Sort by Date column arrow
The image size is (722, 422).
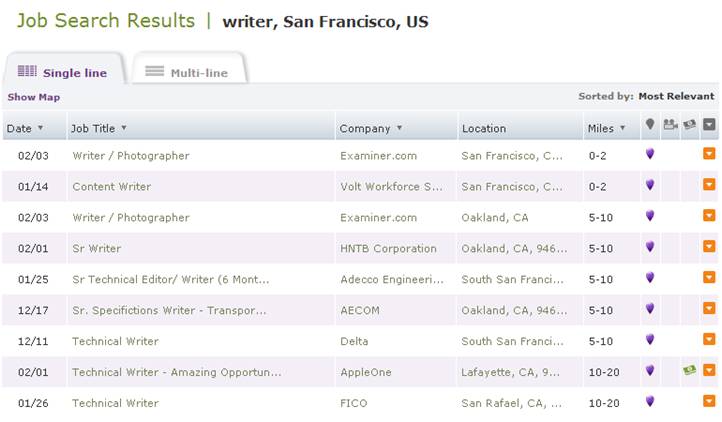[x=41, y=128]
